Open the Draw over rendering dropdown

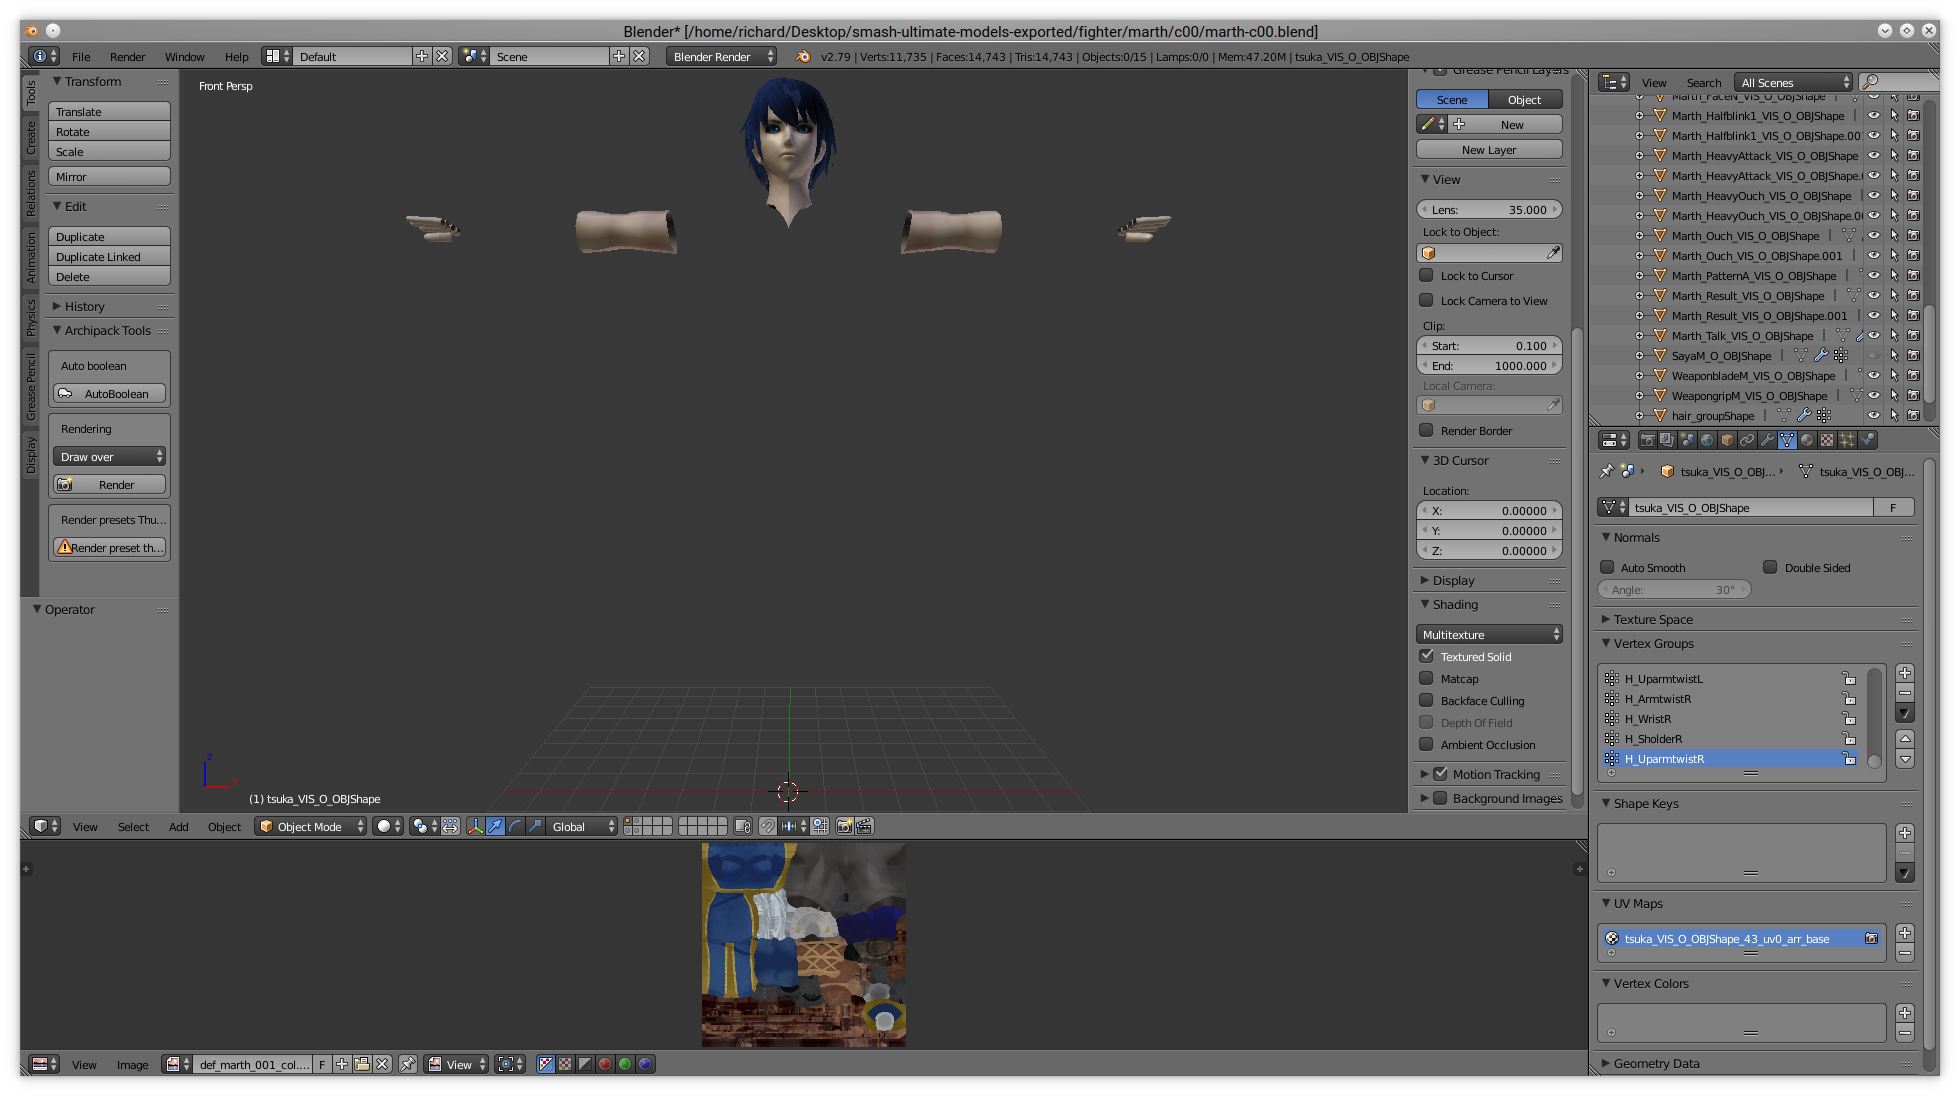[x=109, y=456]
